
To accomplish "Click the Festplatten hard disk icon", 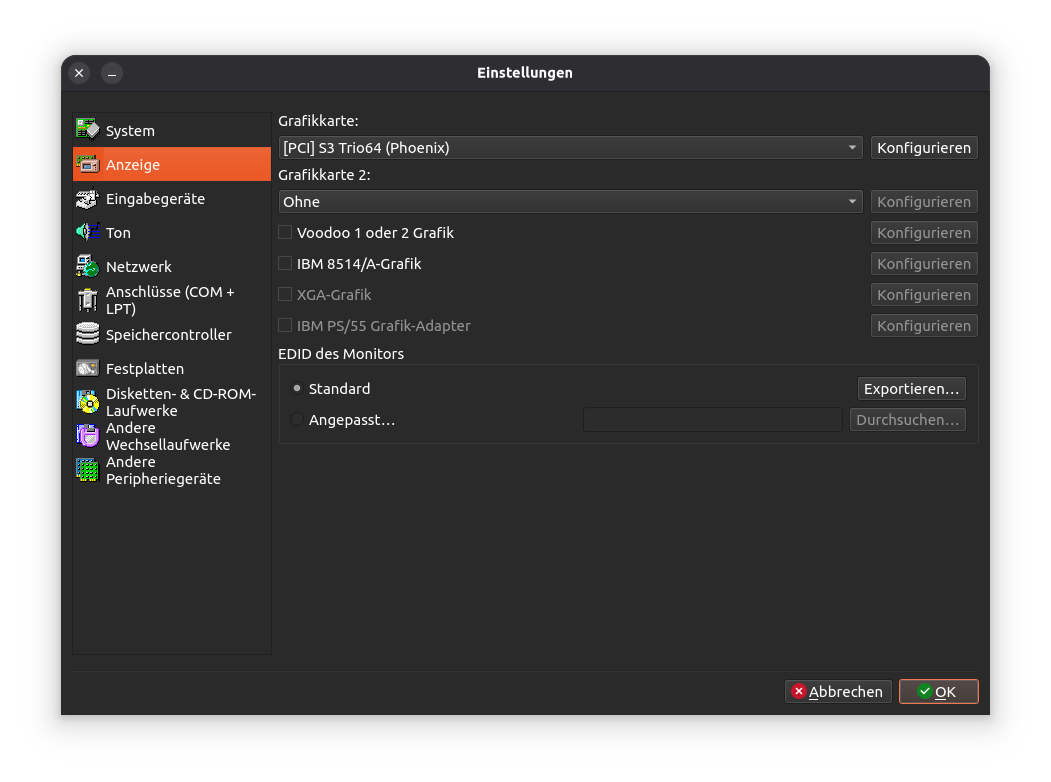I will [x=87, y=369].
